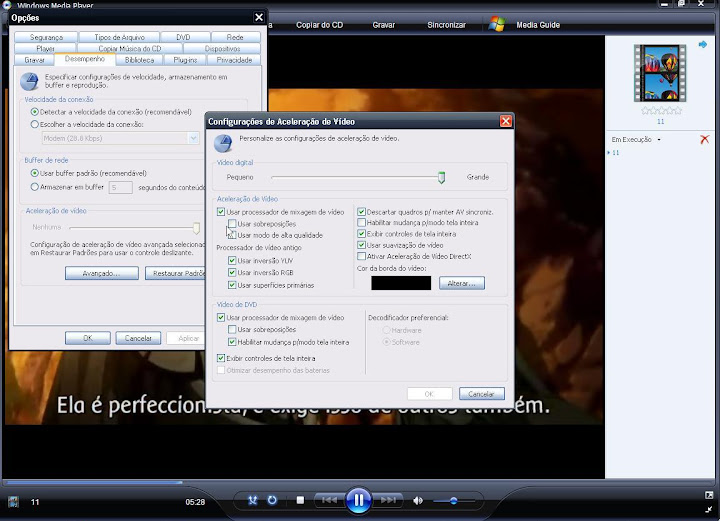Viewport: 720px width, 521px height.
Task: Click the full-screen view icon
Action: coord(709,495)
